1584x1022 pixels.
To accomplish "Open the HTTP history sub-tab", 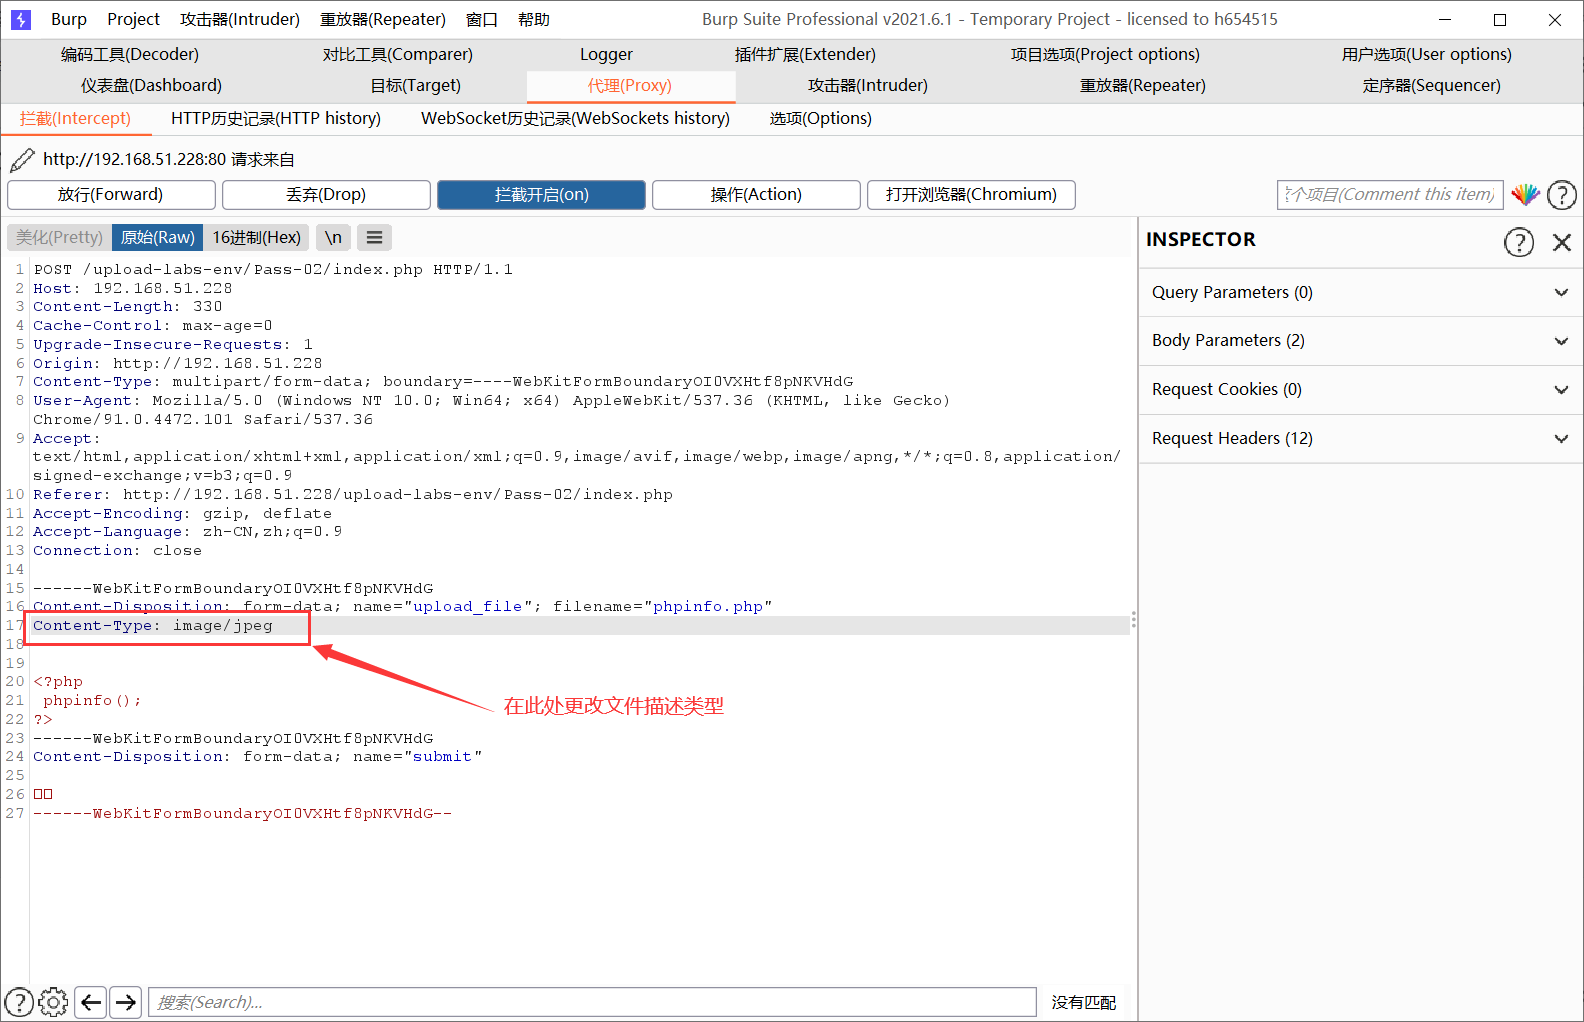I will [276, 118].
